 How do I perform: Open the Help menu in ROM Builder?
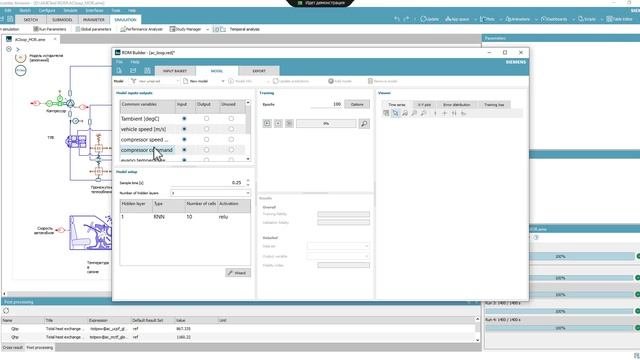pos(135,62)
